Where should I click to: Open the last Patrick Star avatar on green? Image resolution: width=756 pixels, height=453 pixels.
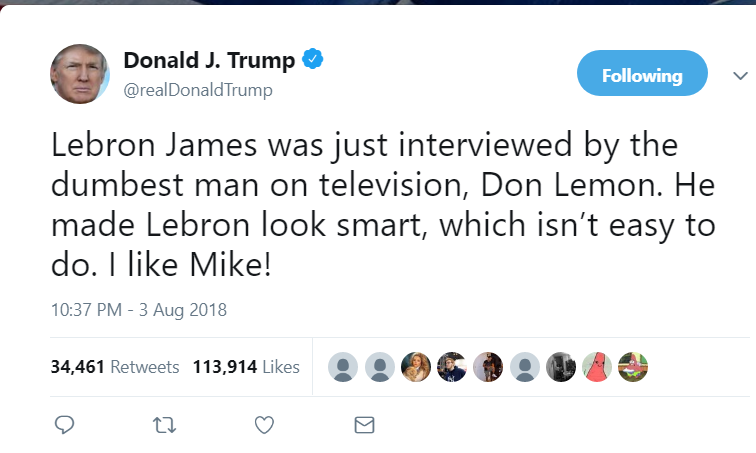pos(633,367)
